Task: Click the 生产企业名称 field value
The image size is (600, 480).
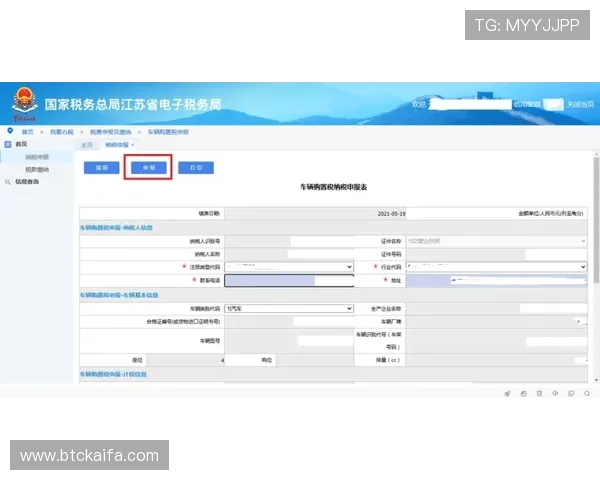Action: coord(496,309)
